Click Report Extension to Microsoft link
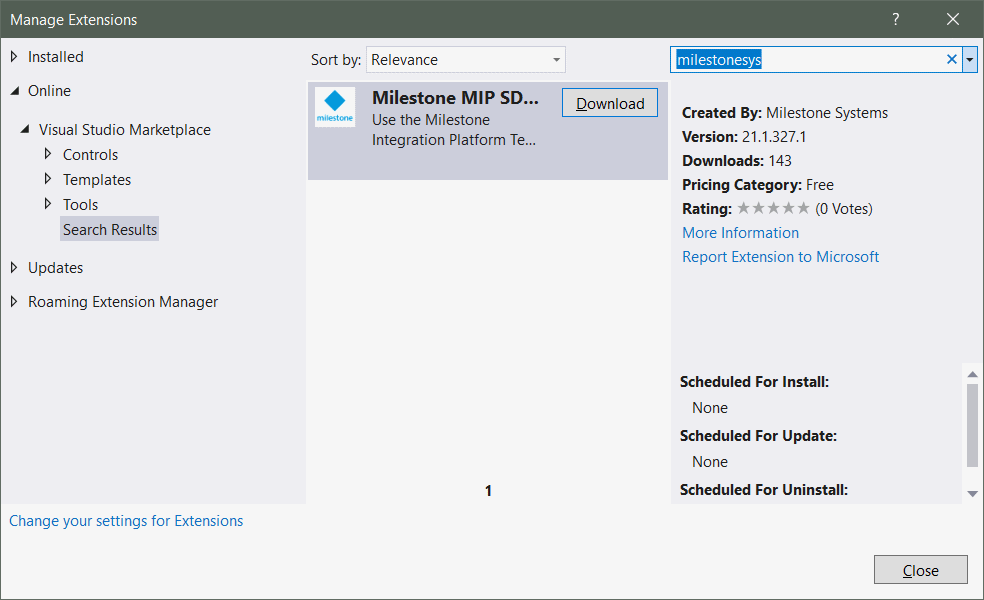Screen dimensions: 984x600 click(781, 257)
